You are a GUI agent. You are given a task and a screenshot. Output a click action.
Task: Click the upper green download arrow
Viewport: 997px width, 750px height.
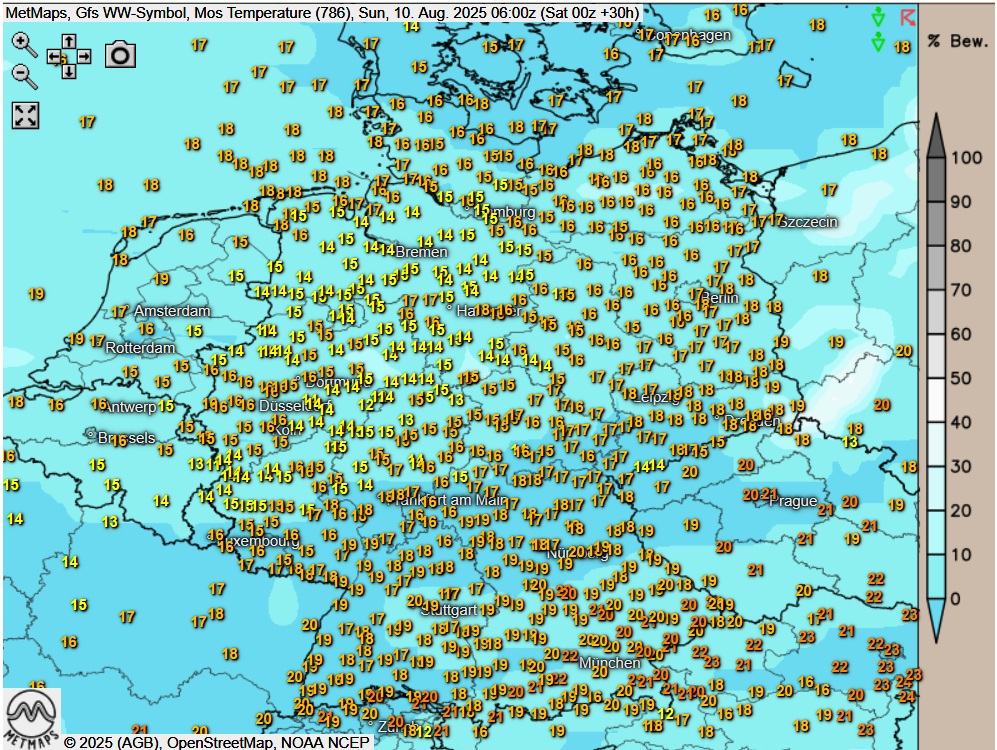pyautogui.click(x=878, y=17)
